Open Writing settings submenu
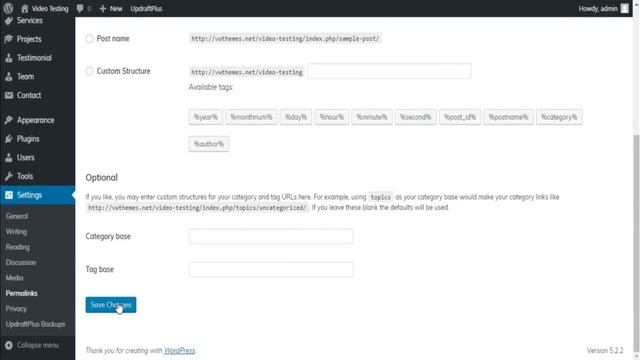Viewport: 640px width, 360px height. [16, 232]
